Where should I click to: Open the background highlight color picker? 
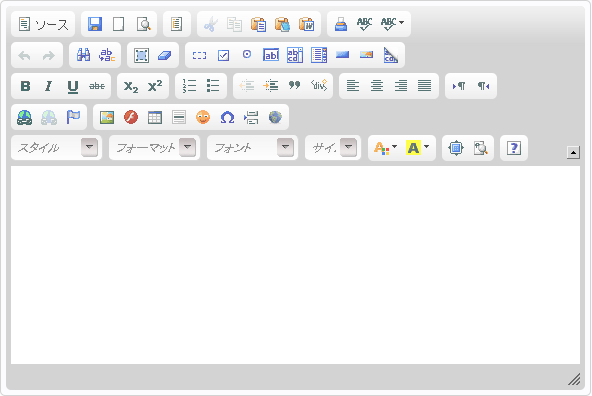417,148
